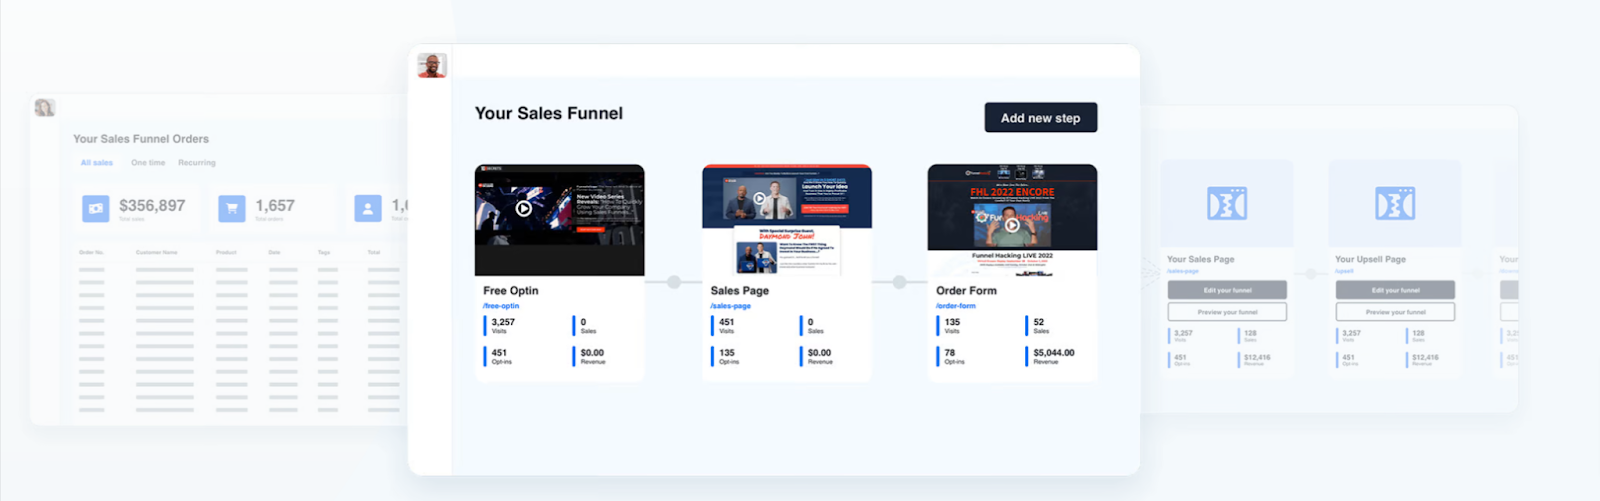Screen dimensions: 1600x501
Task: Click the $5,044.00 Revenue value
Action: pos(1054,353)
